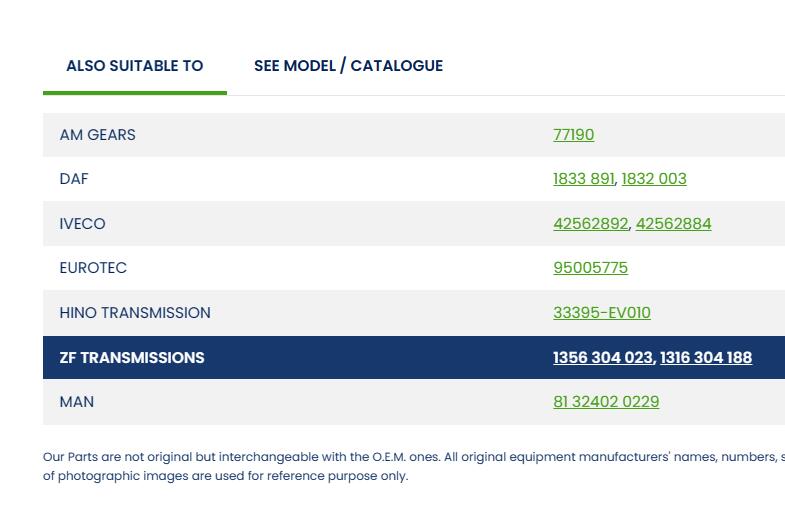Select ZF reference 1356 304 023
Screen dimensions: 785x509
tap(602, 358)
